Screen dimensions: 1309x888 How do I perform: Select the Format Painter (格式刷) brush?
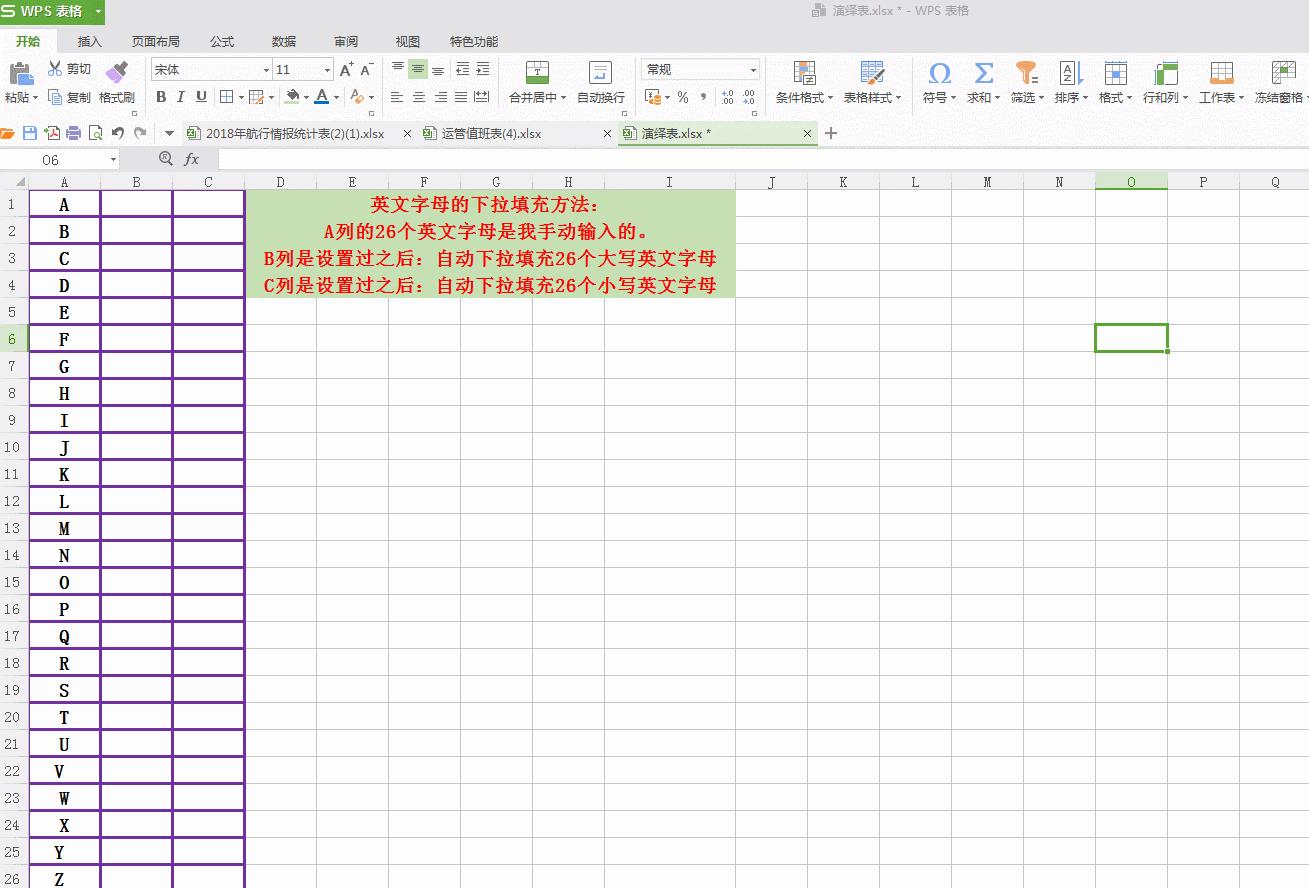coord(117,72)
